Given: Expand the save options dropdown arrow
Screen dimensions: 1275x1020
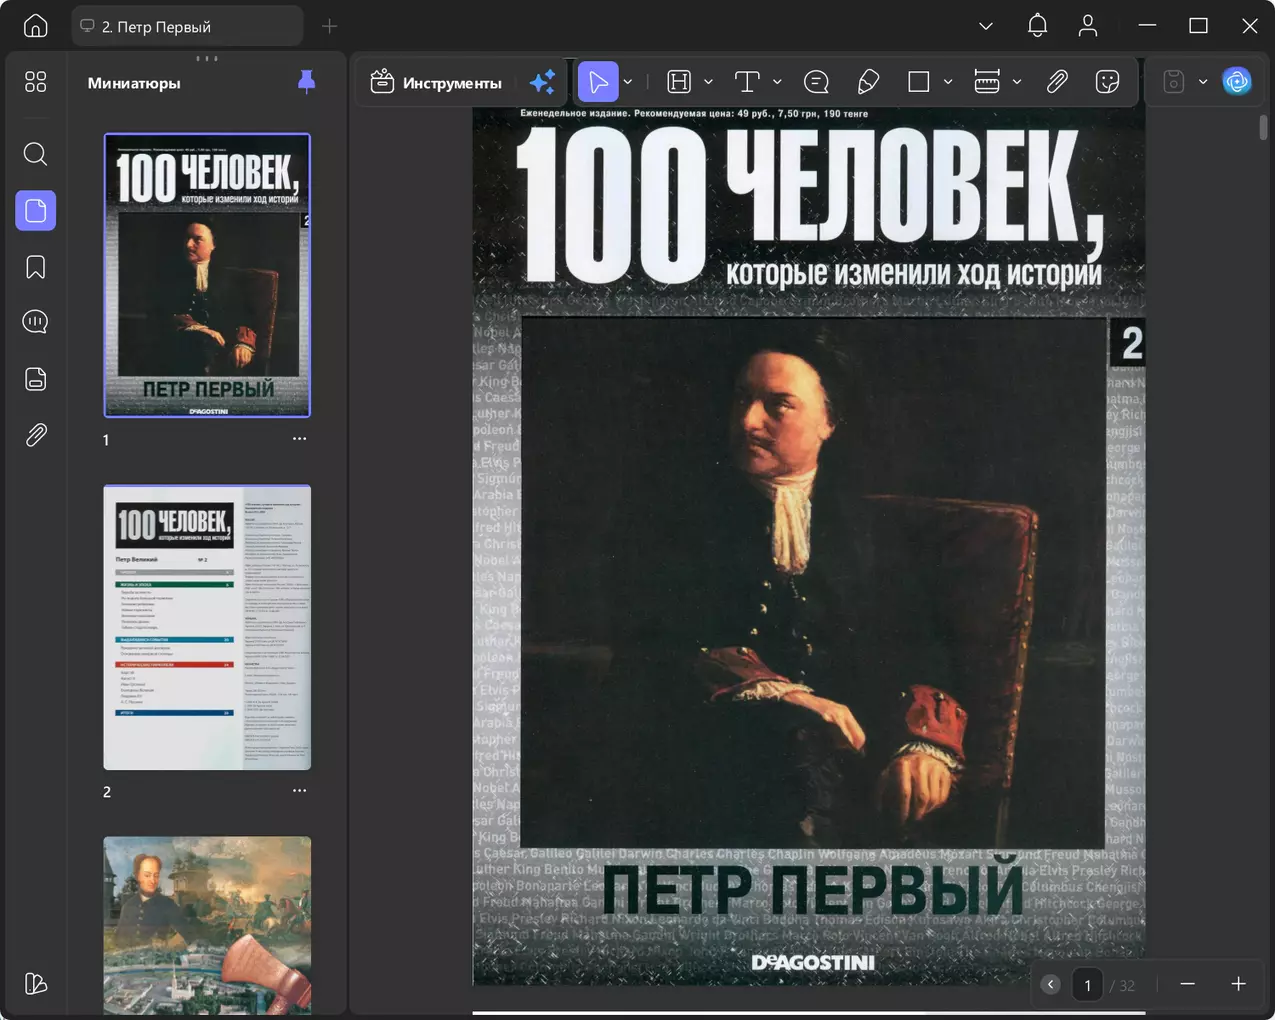Looking at the screenshot, I should [x=1203, y=82].
